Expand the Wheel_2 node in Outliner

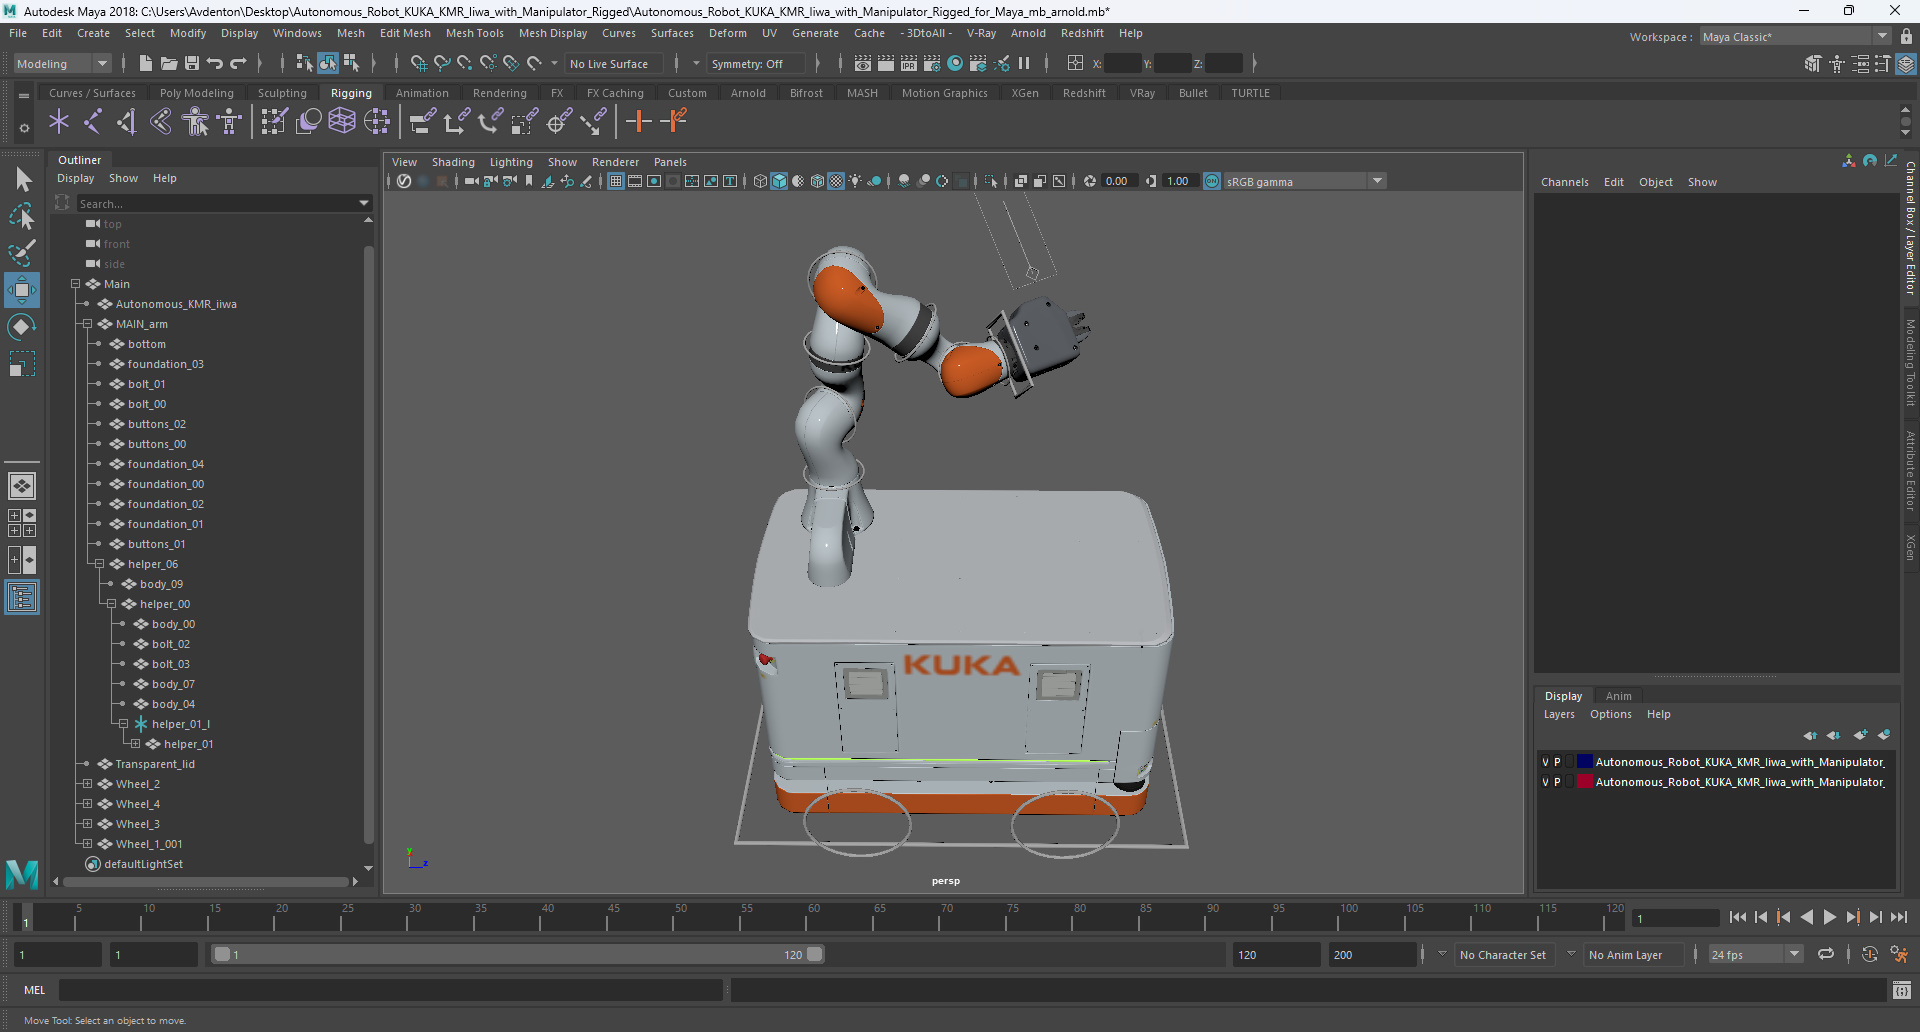pyautogui.click(x=87, y=784)
